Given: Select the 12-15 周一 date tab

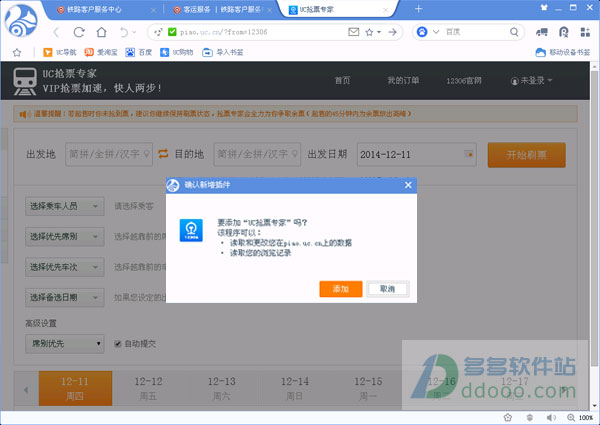Looking at the screenshot, I should pos(368,388).
